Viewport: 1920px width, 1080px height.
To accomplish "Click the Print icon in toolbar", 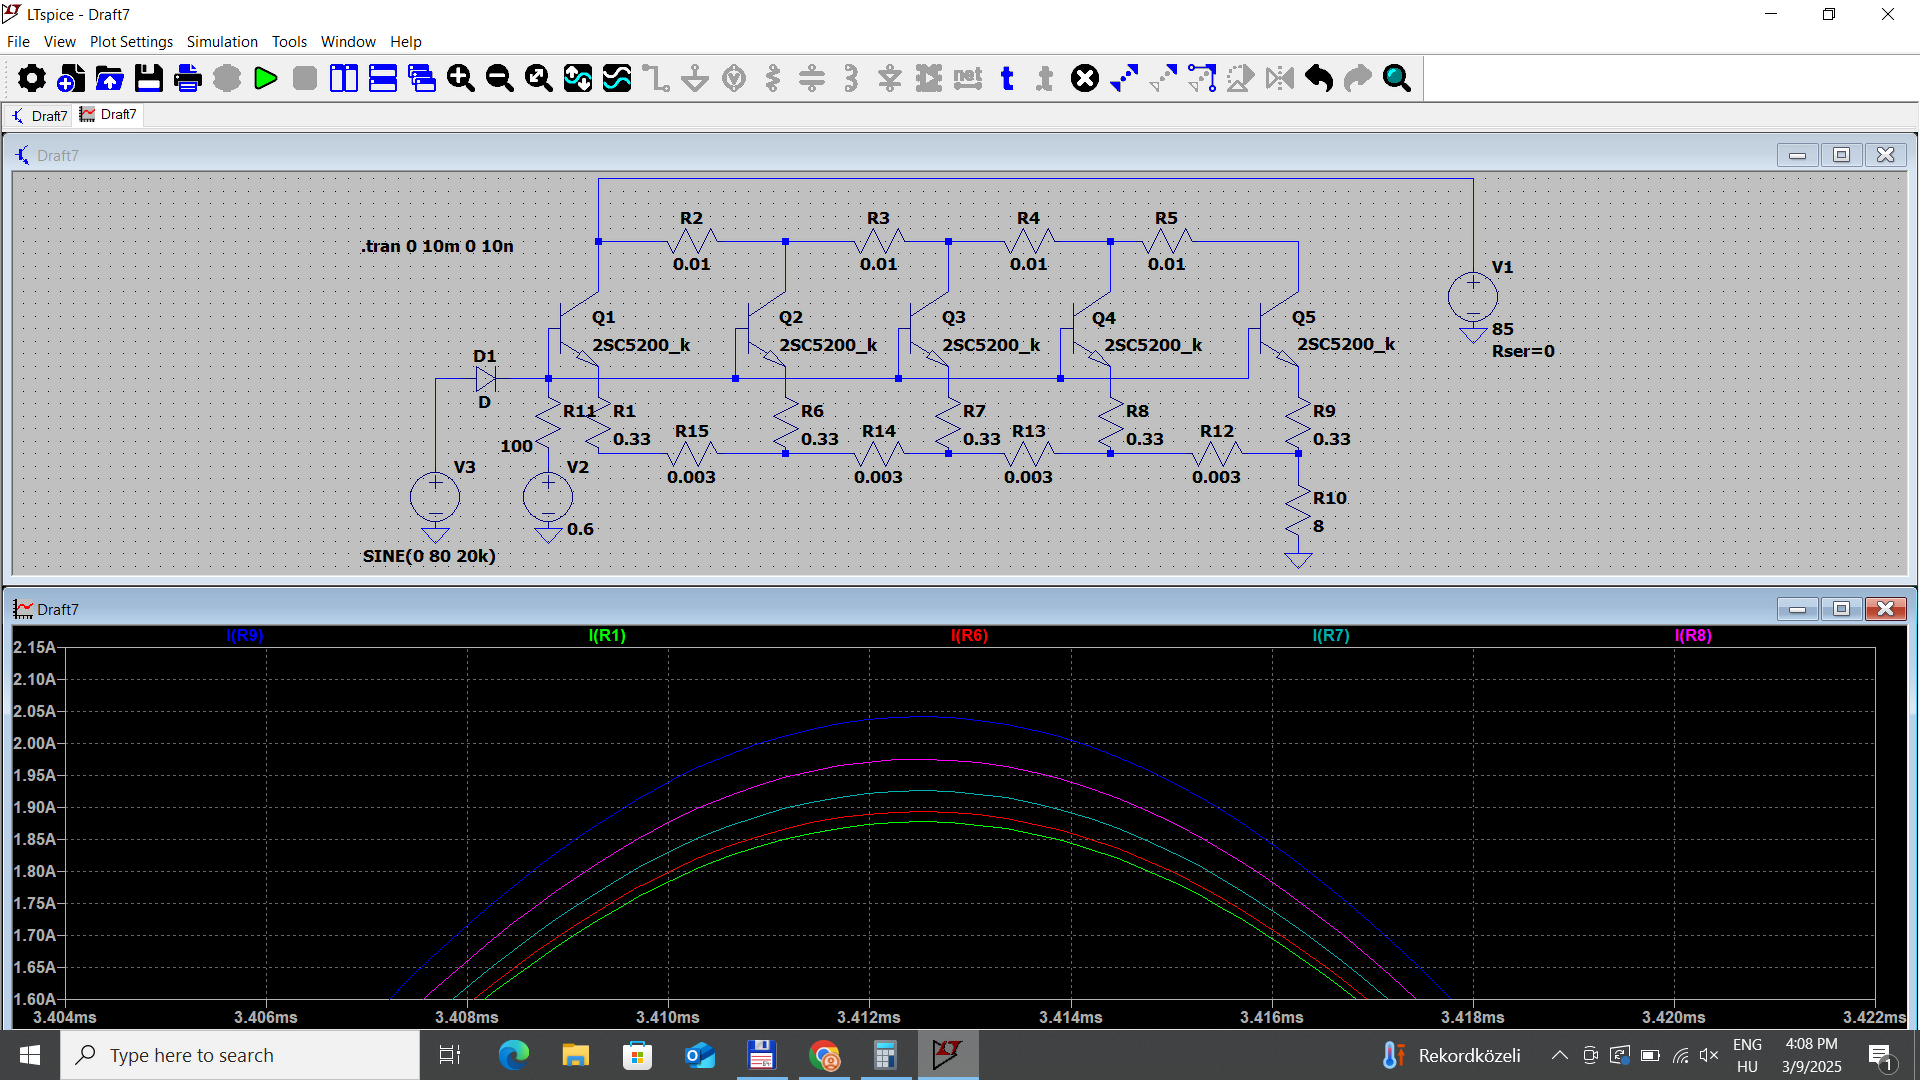I will click(x=187, y=78).
